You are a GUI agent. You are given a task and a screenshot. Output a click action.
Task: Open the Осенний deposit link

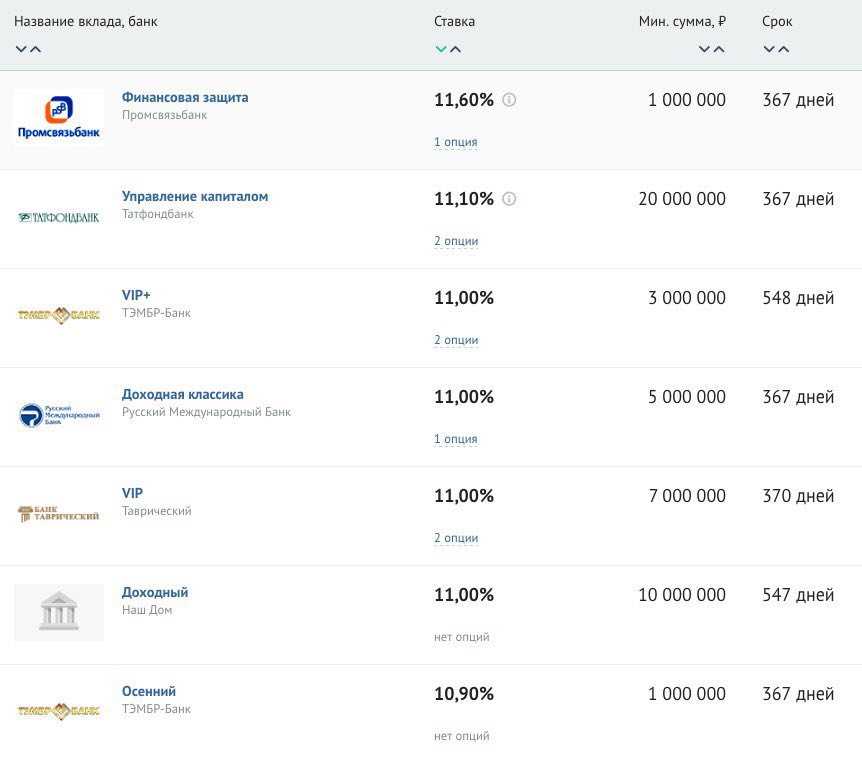point(149,691)
